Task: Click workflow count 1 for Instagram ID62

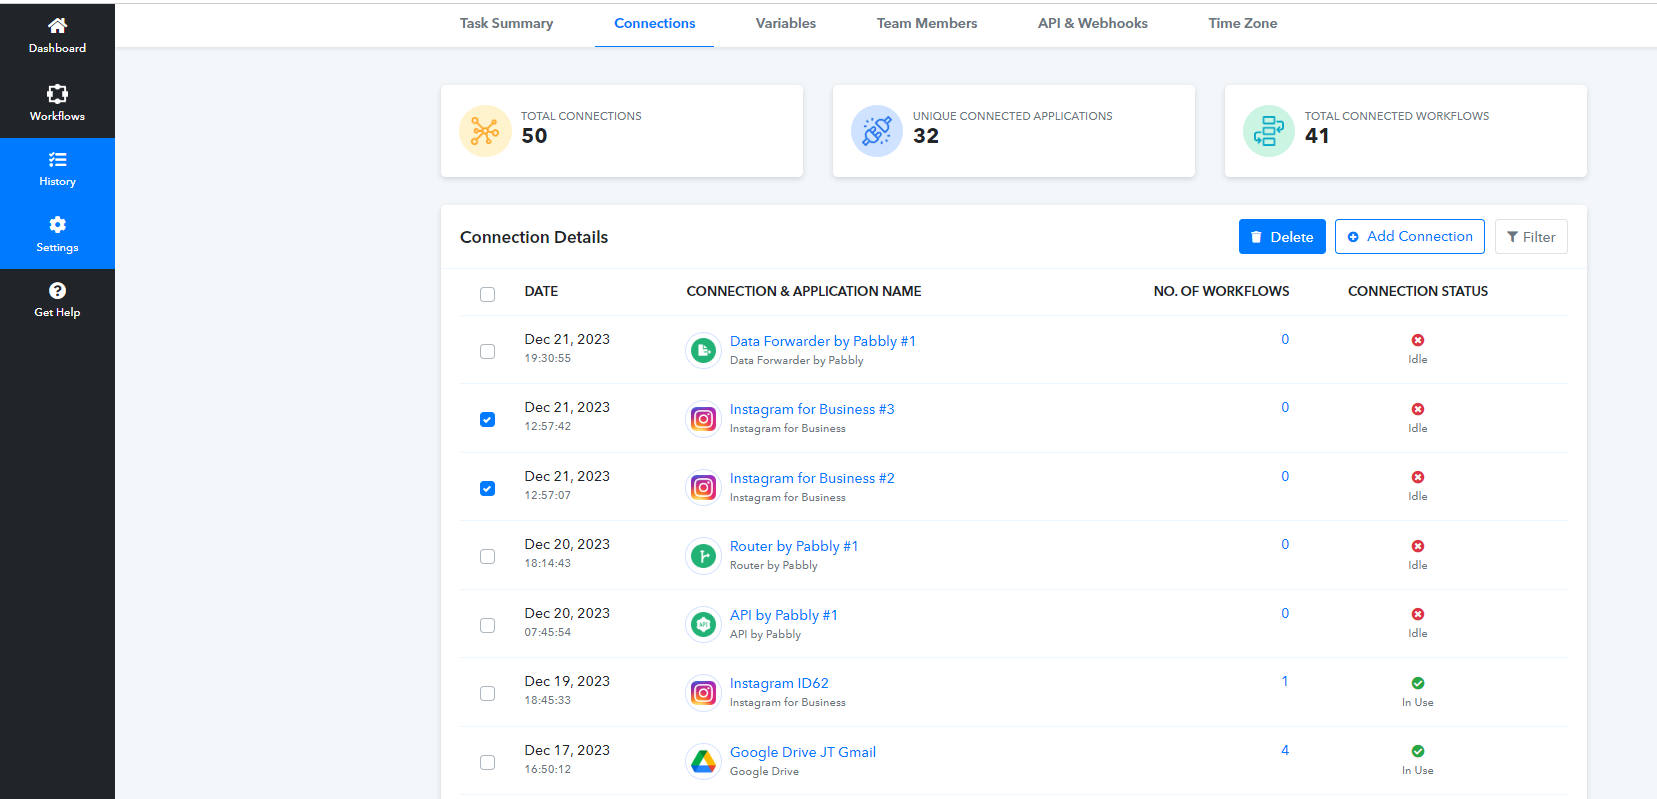Action: coord(1285,681)
